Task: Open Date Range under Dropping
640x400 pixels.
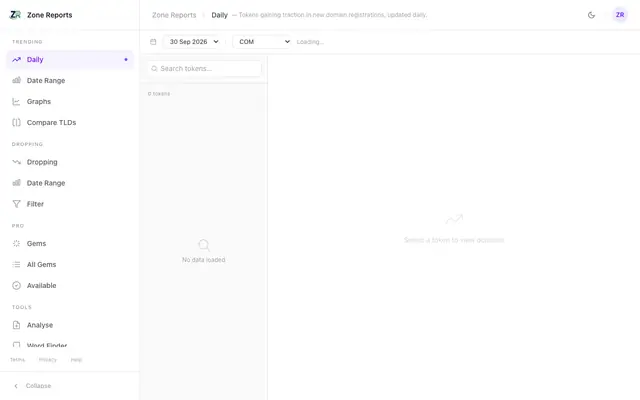Action: [70, 183]
